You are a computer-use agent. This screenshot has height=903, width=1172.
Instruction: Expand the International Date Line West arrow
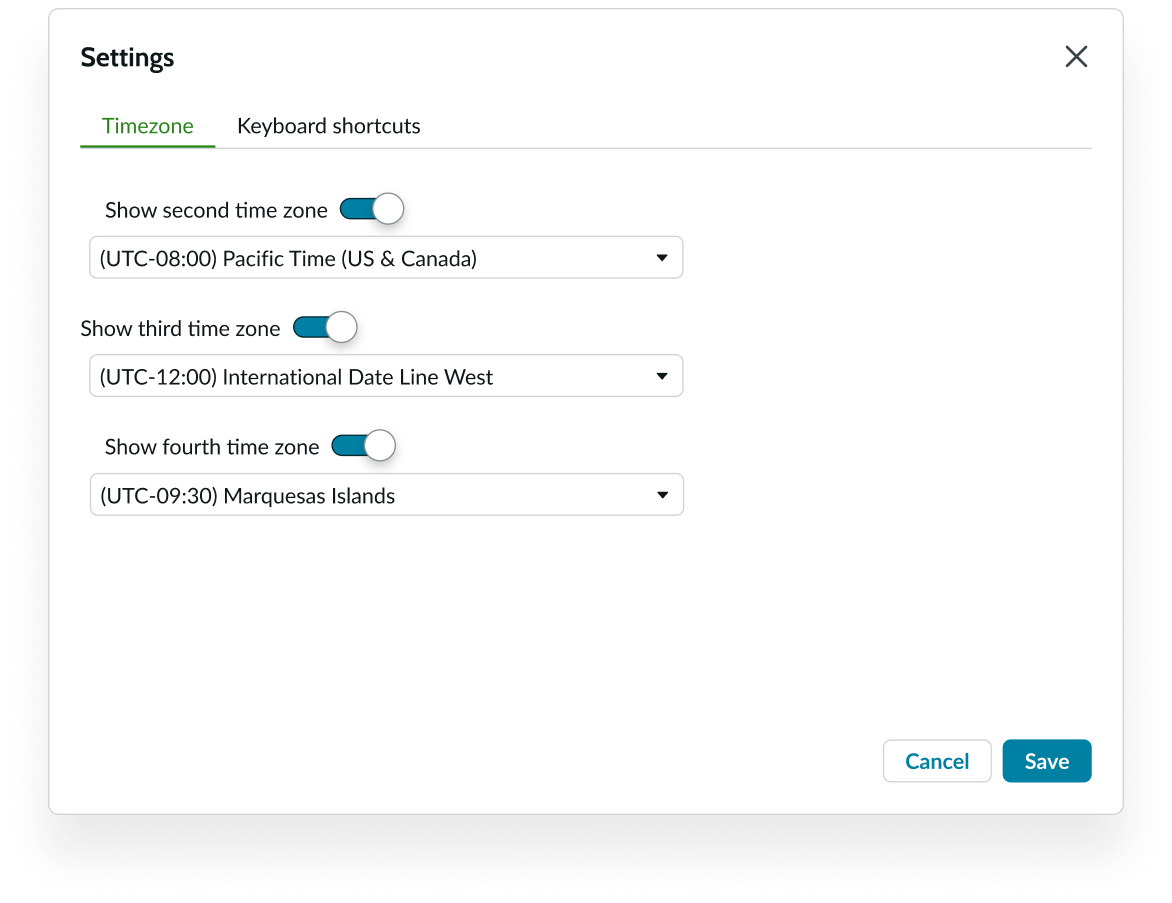[662, 377]
